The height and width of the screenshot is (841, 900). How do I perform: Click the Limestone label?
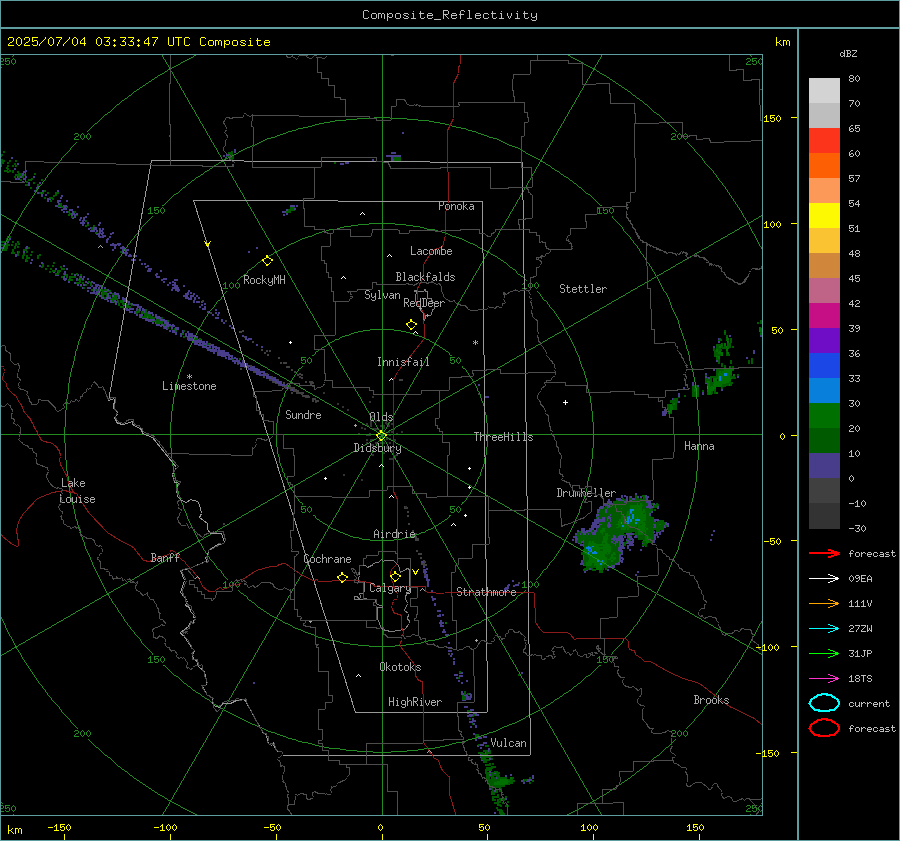pos(189,386)
